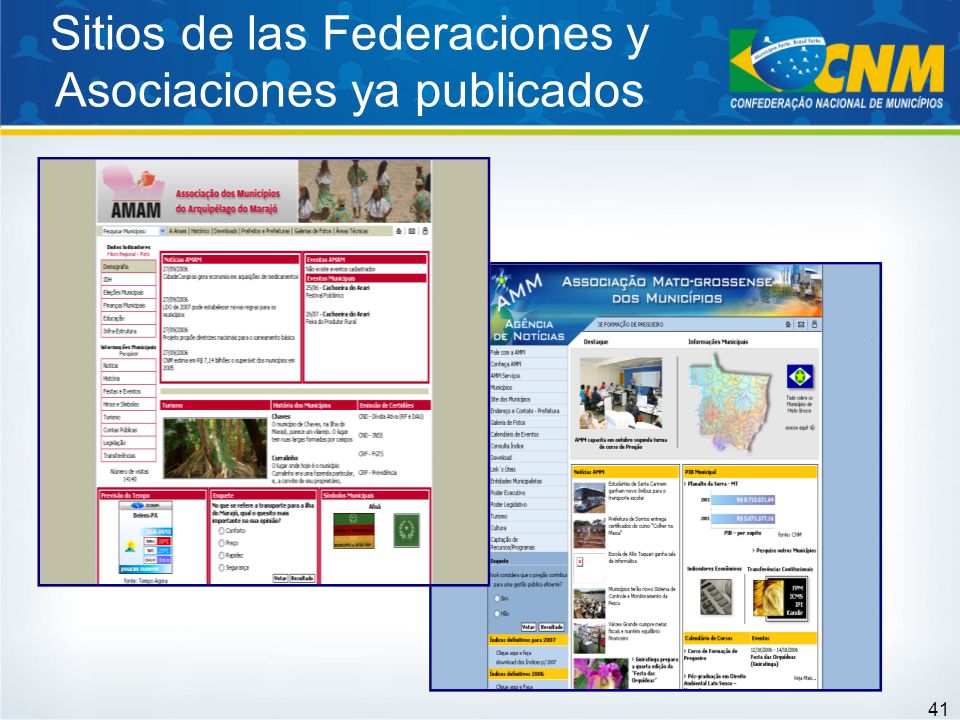
Task: Click the print icon on the AMM site
Action: (x=814, y=324)
